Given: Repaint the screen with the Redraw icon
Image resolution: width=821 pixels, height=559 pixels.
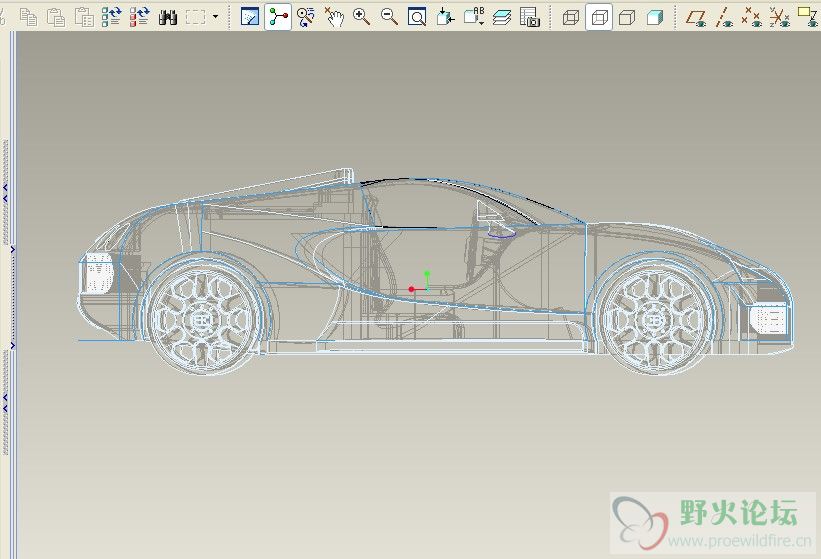Looking at the screenshot, I should point(250,17).
